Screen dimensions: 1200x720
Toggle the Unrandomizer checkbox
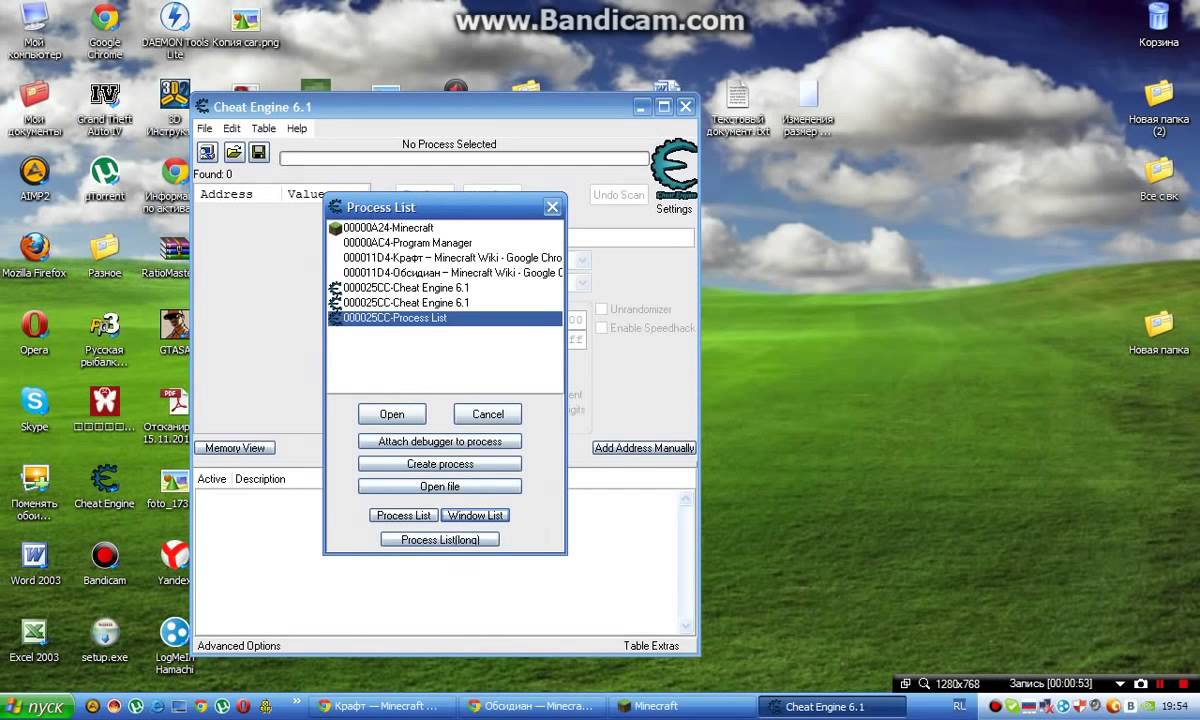(602, 309)
